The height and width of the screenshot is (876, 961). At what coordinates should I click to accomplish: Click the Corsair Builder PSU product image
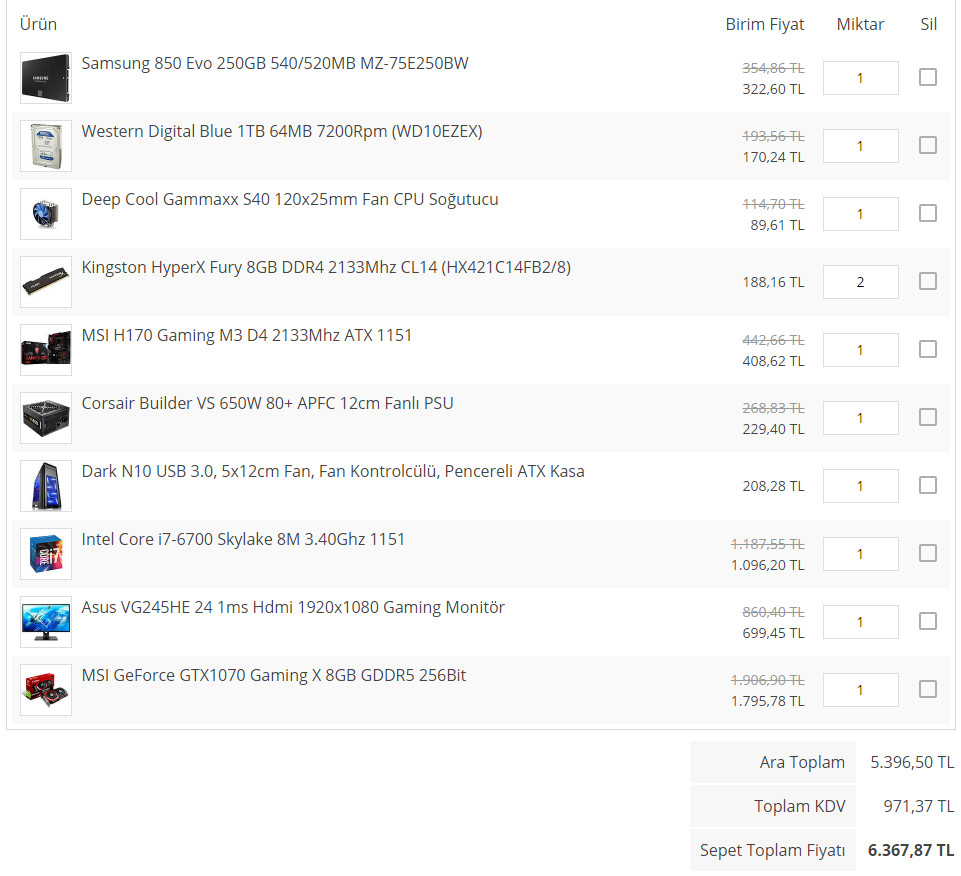tap(46, 418)
